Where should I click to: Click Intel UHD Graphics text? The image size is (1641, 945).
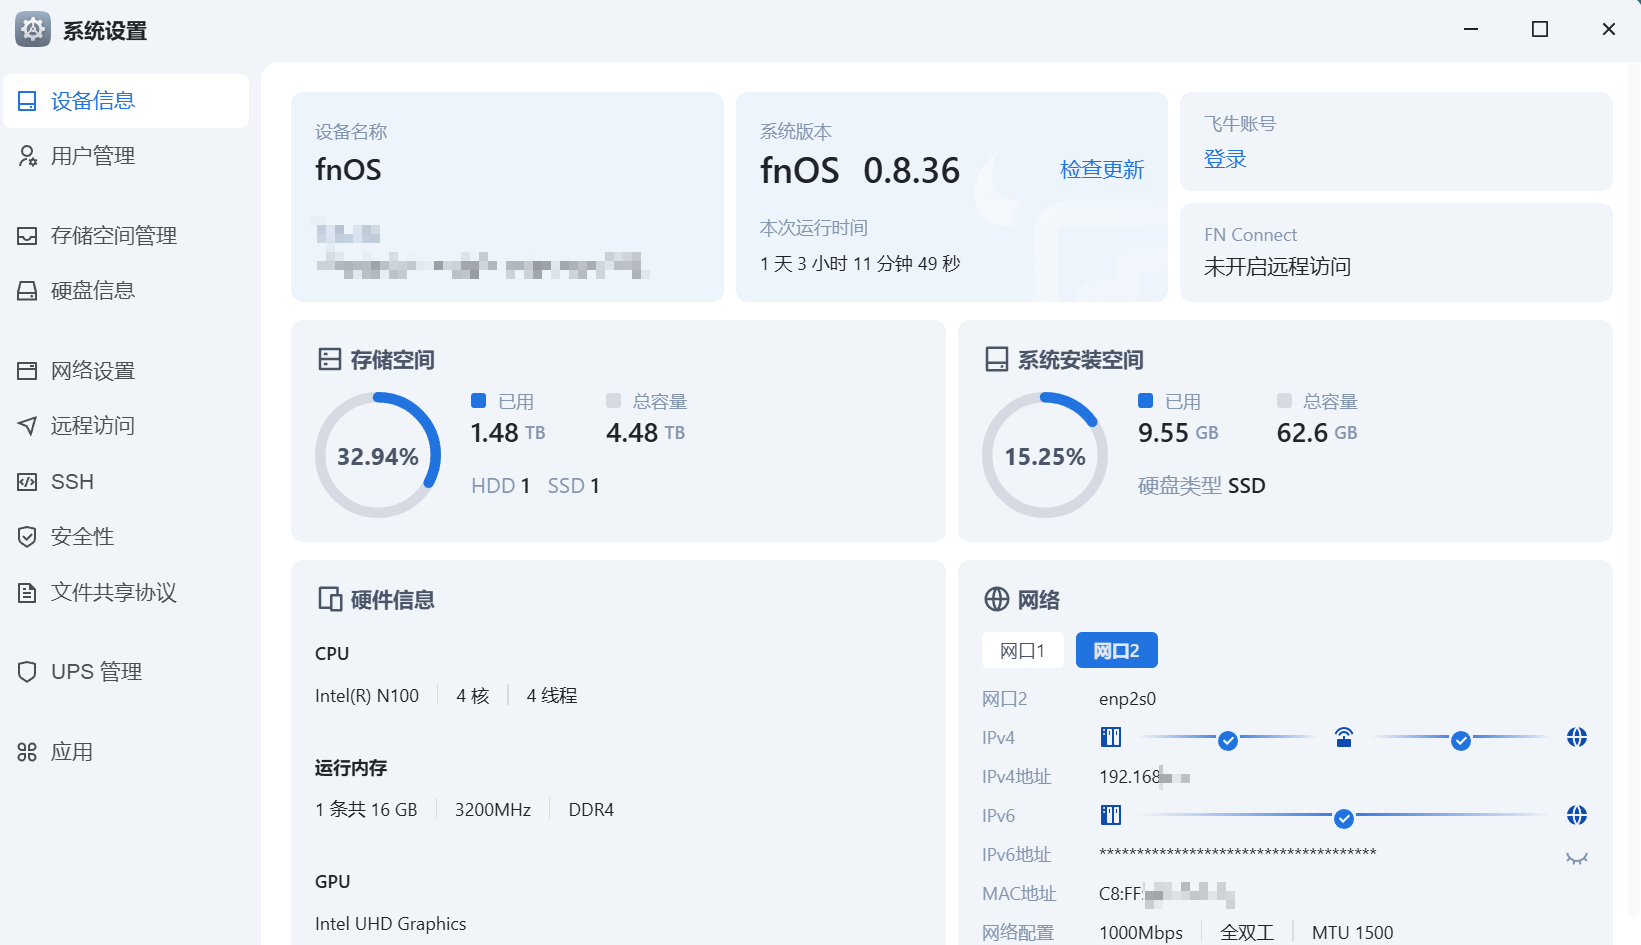tap(391, 924)
